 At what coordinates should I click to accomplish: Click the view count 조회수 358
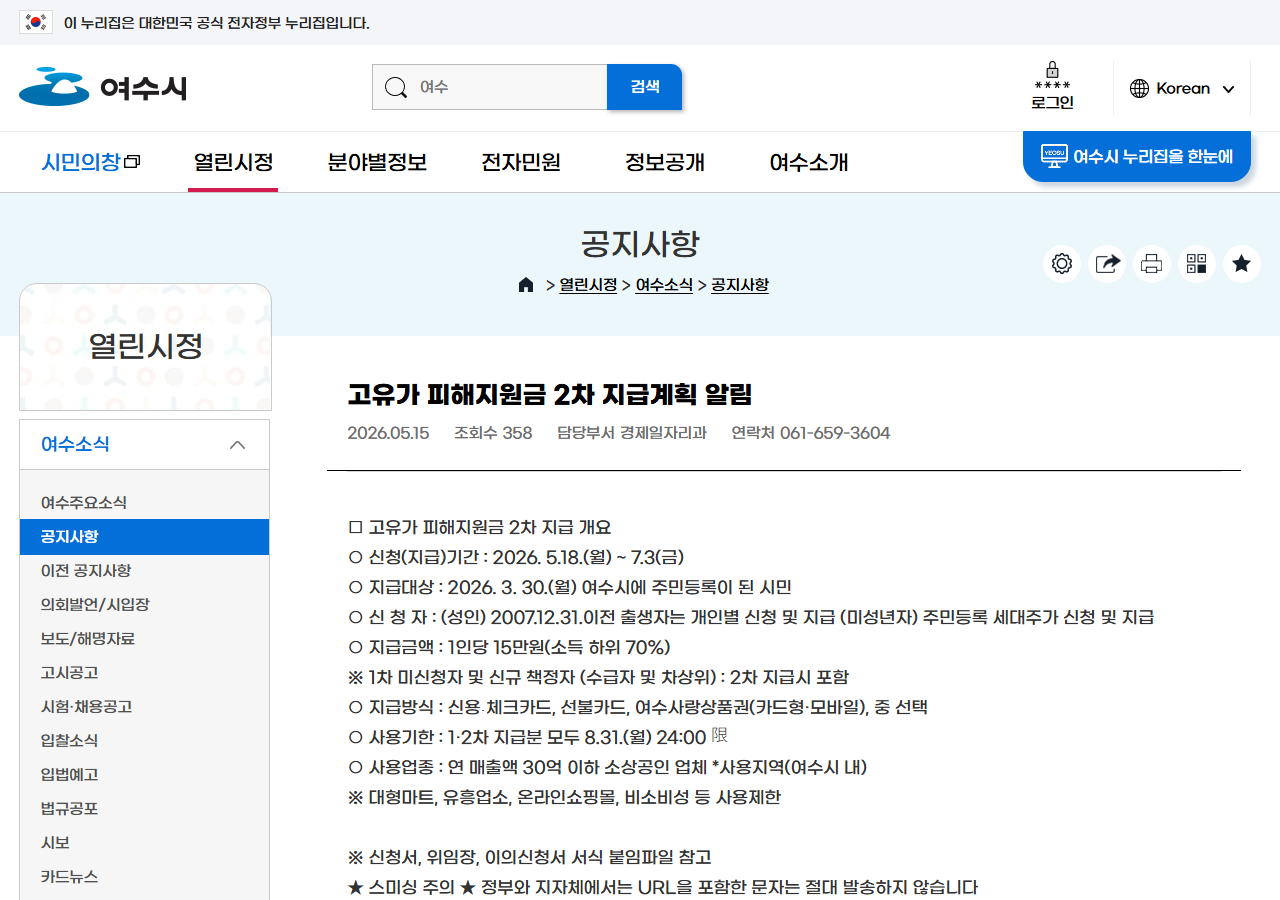coord(493,433)
